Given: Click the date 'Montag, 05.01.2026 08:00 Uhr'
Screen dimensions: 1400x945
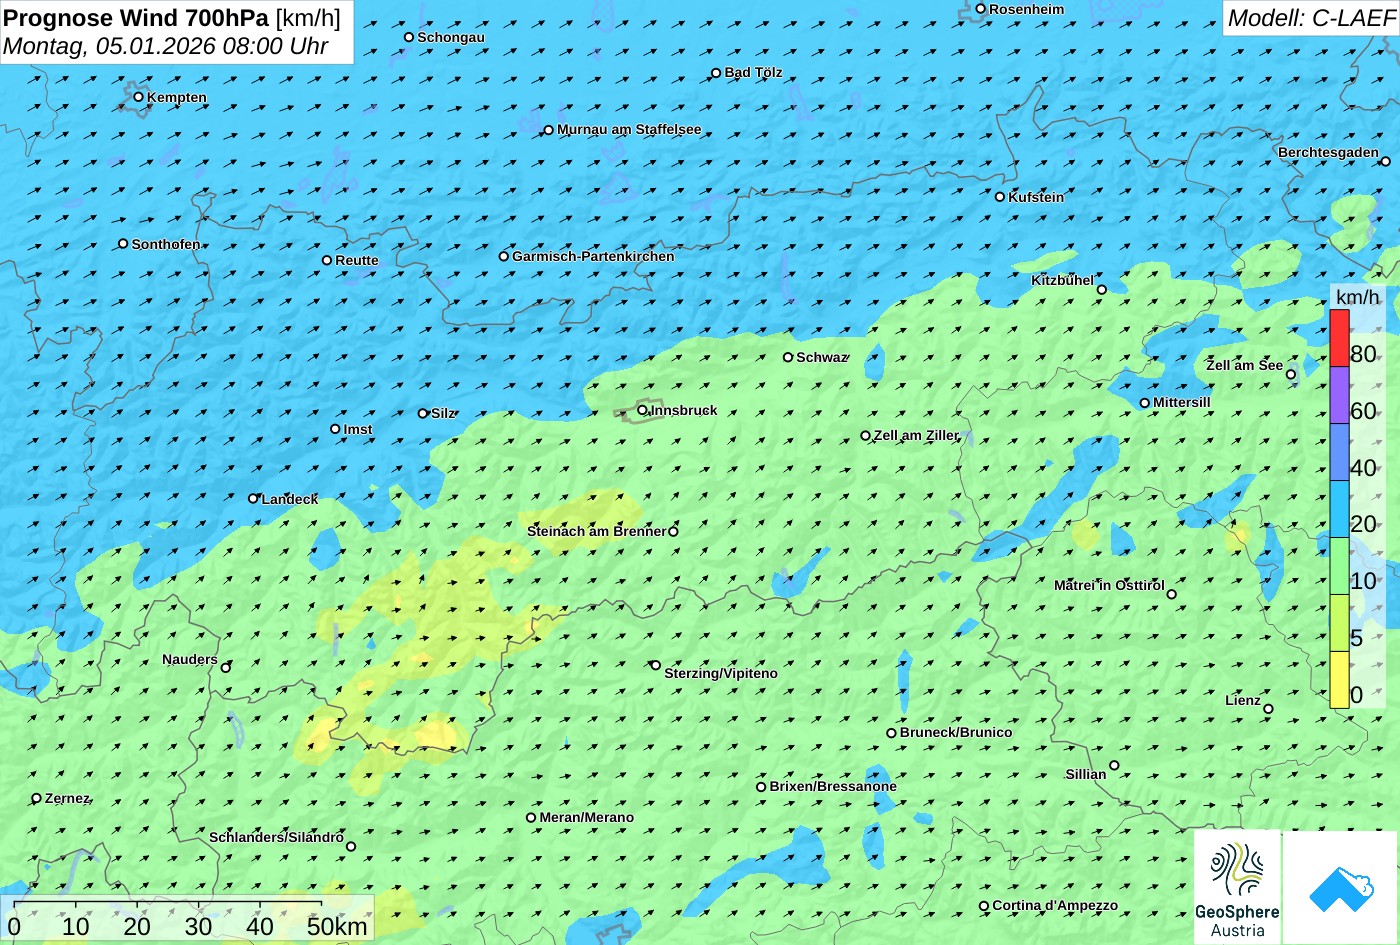Looking at the screenshot, I should coord(166,46).
